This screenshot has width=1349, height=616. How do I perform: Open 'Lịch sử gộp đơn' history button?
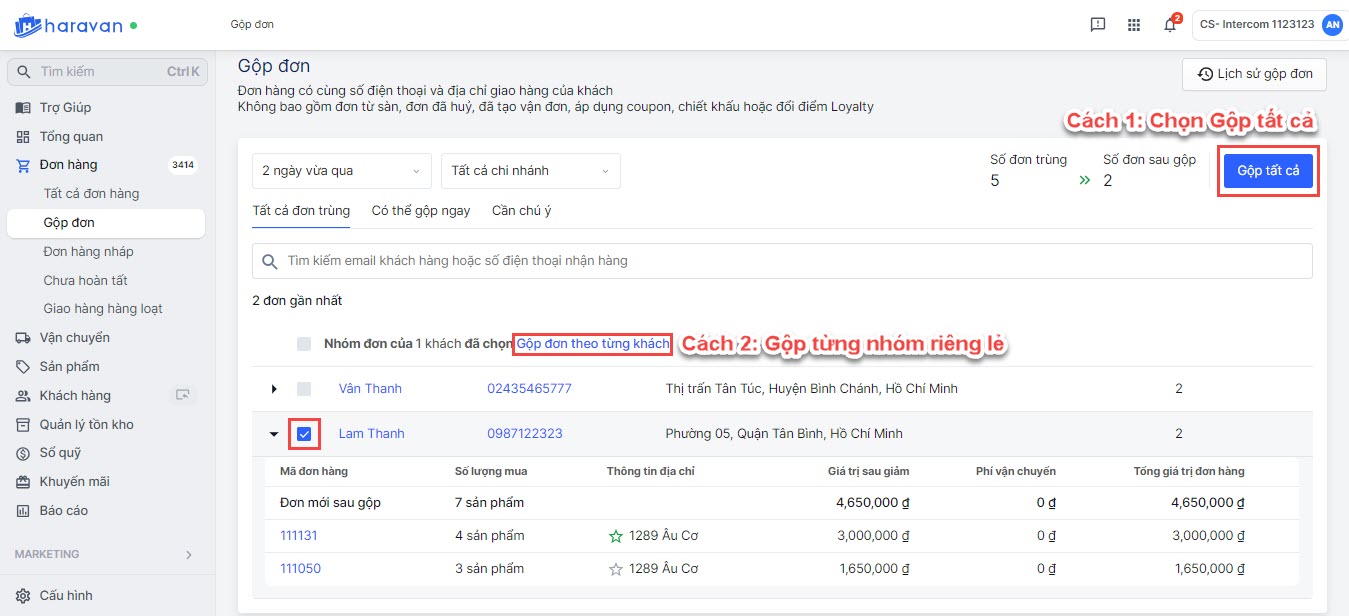1254,74
